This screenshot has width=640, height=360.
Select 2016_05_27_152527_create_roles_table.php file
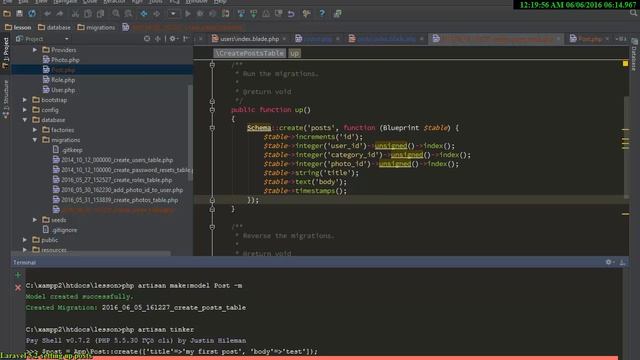pyautogui.click(x=112, y=180)
